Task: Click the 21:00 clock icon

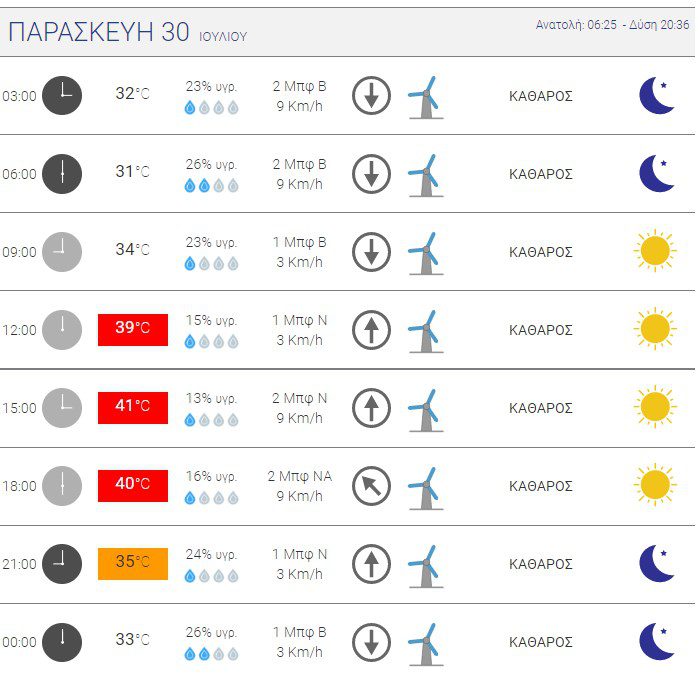Action: pyautogui.click(x=62, y=564)
